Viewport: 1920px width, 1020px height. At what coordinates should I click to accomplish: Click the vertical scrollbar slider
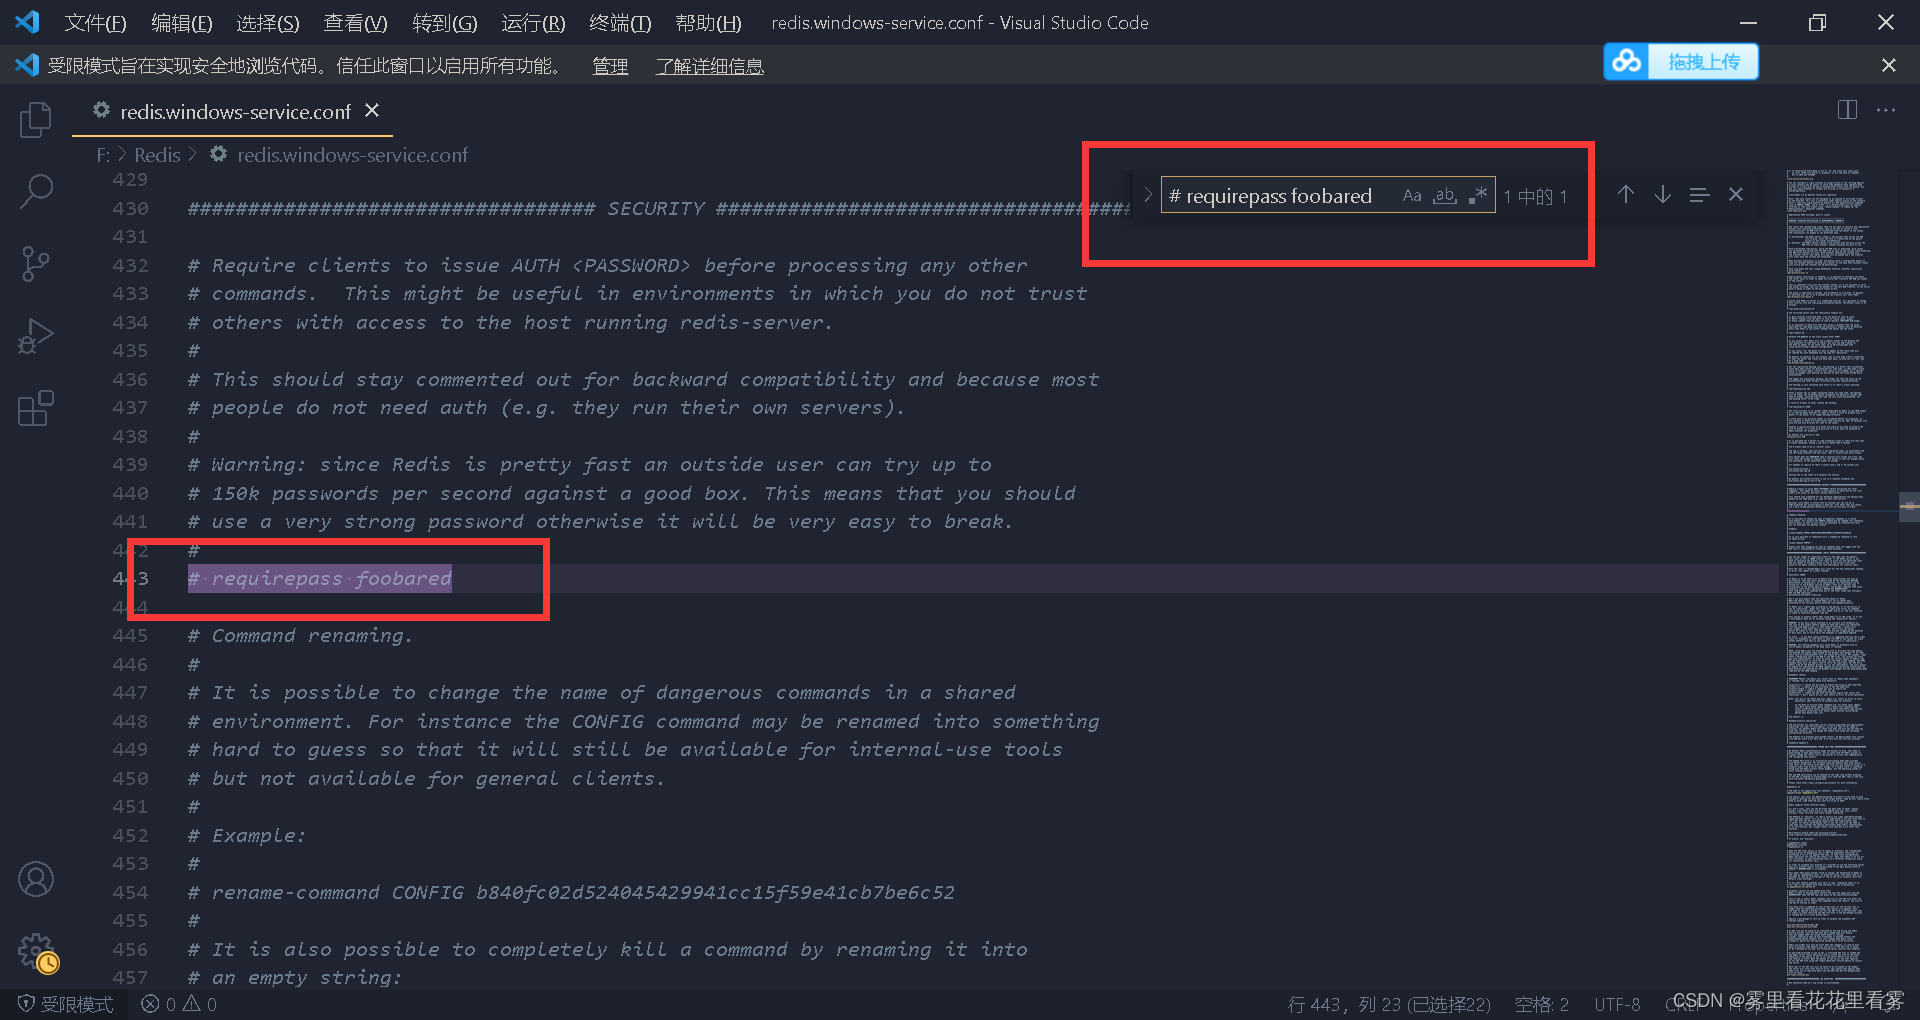tap(1909, 507)
